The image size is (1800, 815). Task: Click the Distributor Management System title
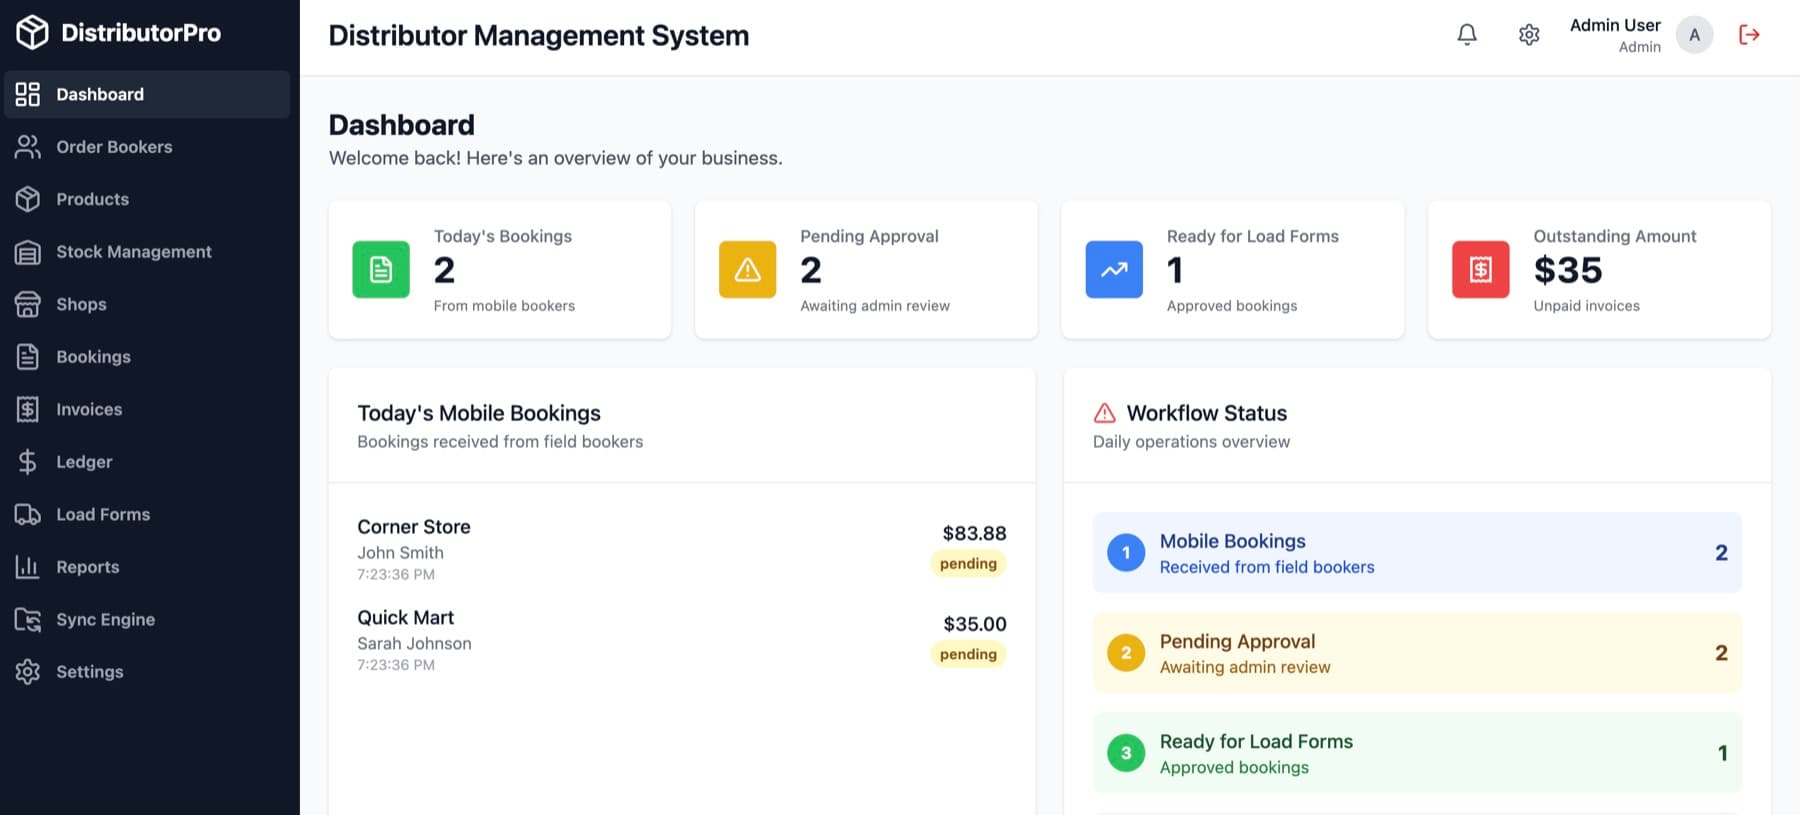538,36
